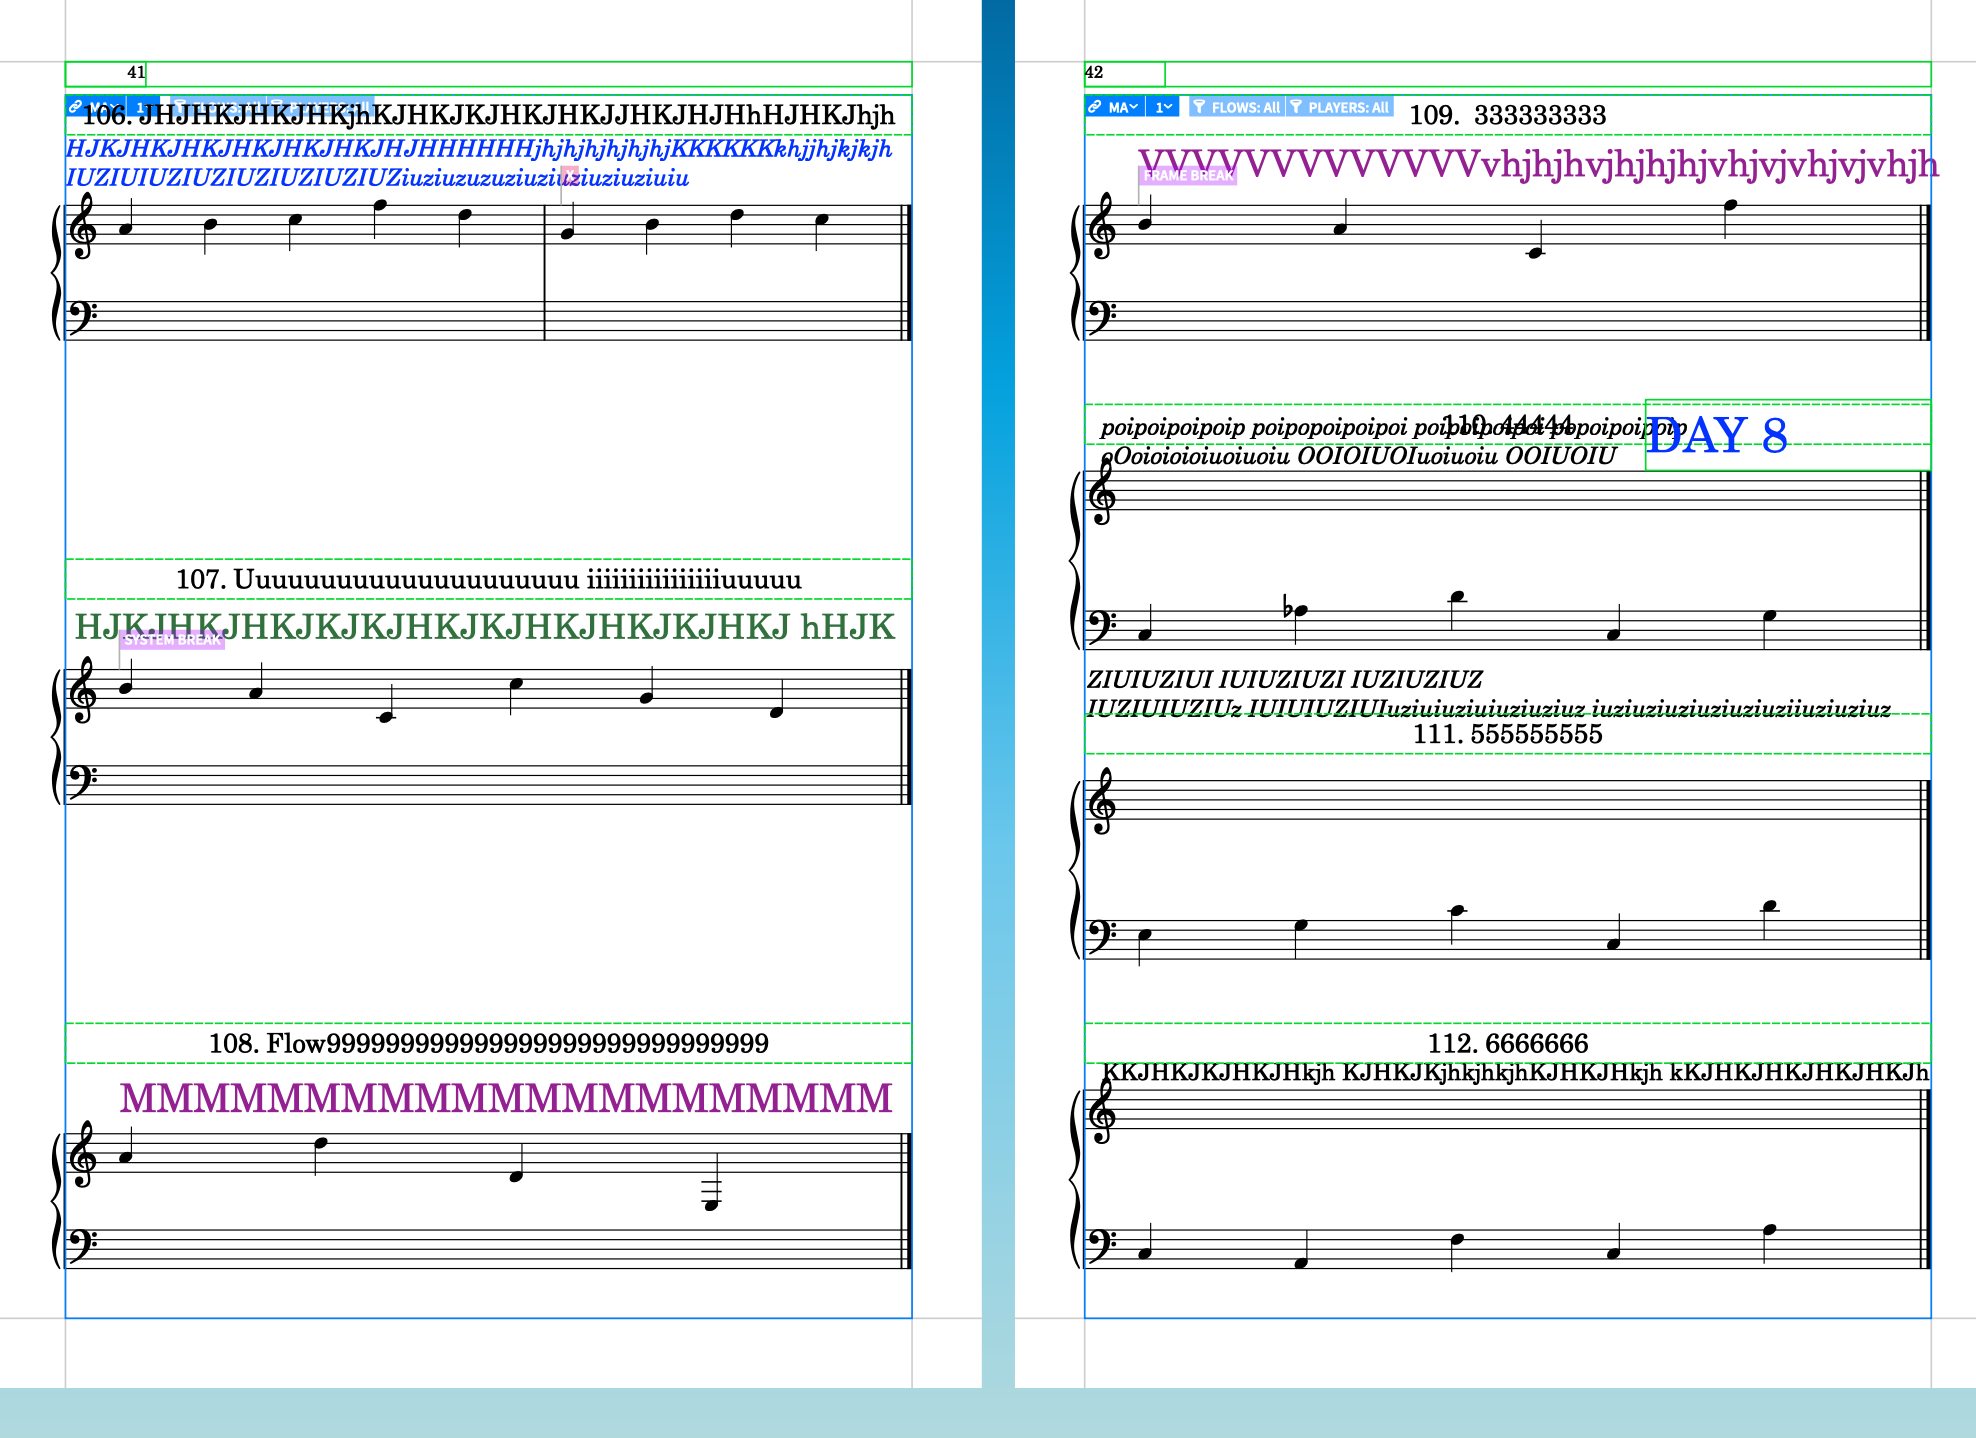This screenshot has height=1438, width=1976.
Task: Click the small pink signpost above flow 106's second bar
Action: tap(569, 176)
